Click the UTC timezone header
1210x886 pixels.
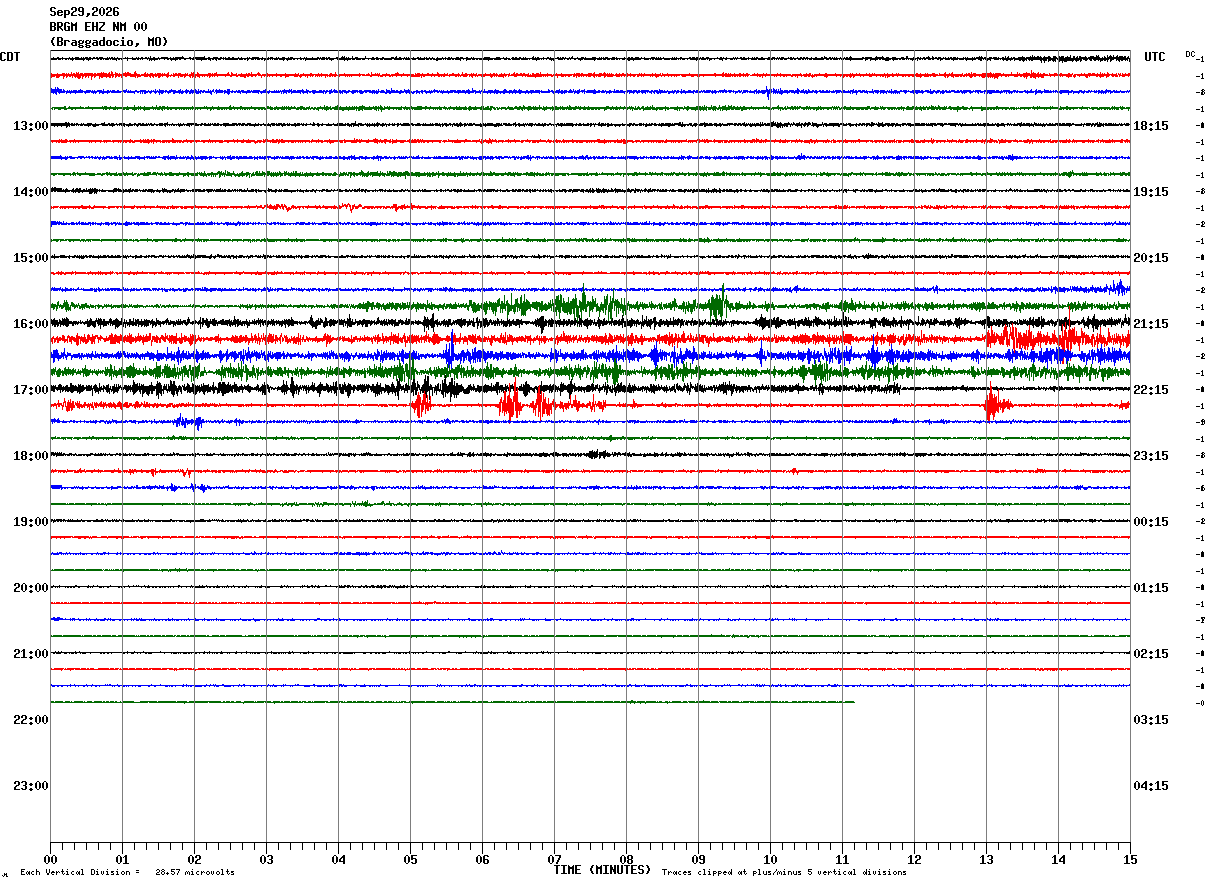click(1155, 57)
